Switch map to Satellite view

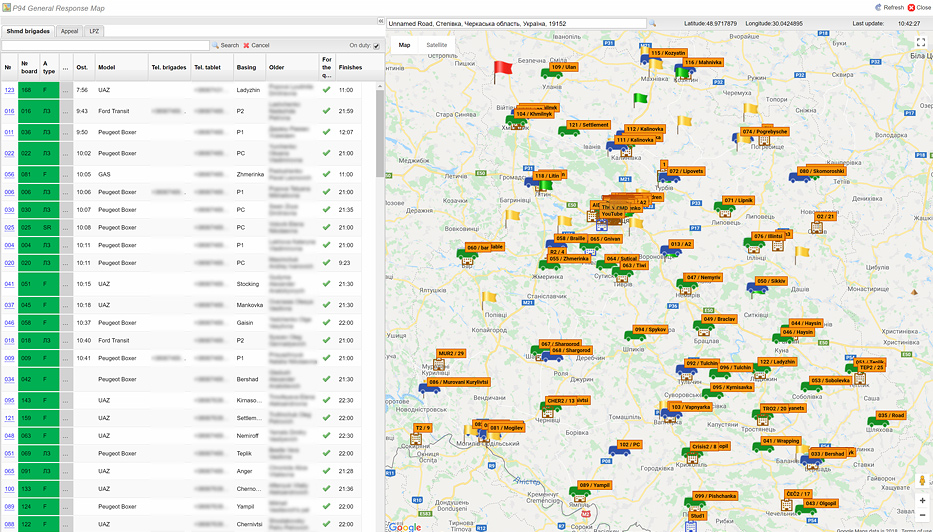tap(437, 45)
